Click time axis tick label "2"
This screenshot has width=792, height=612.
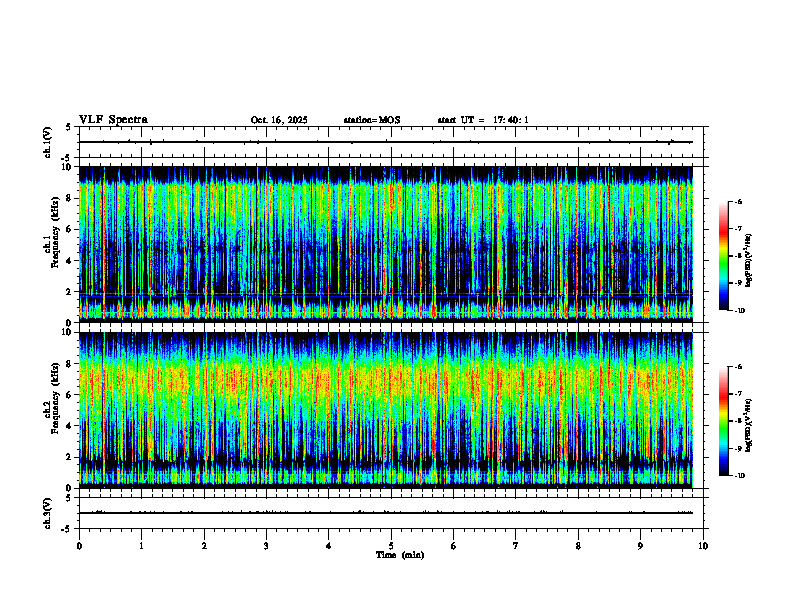tap(204, 546)
